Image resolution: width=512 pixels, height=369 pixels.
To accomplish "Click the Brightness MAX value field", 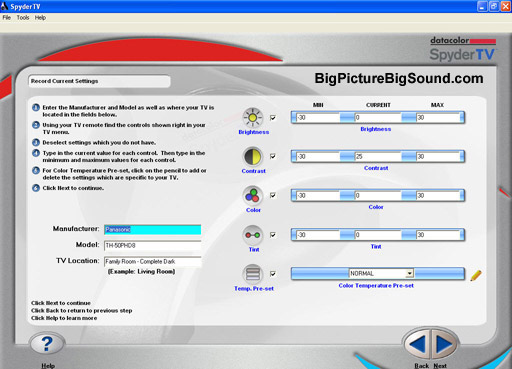I will [x=438, y=118].
